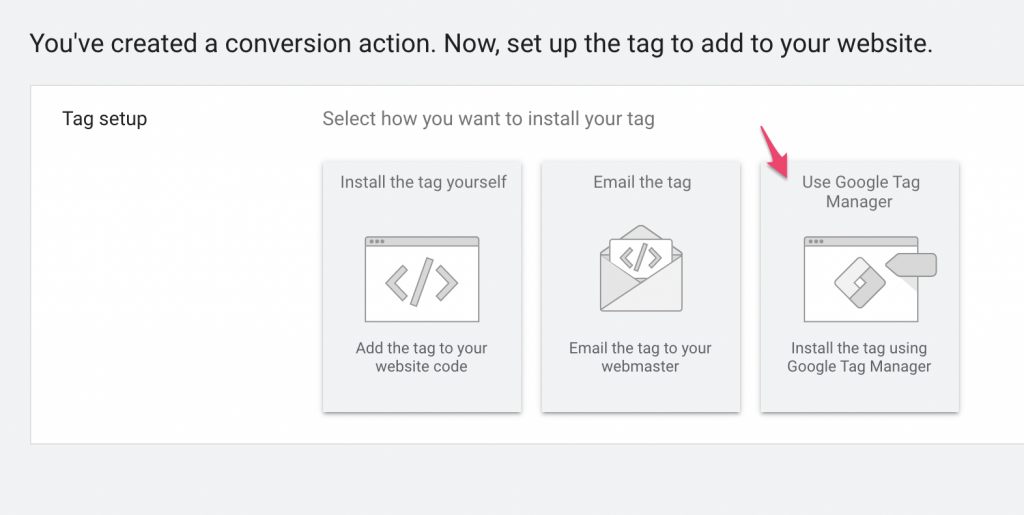This screenshot has width=1024, height=515.
Task: Click "Select how you want to install your tag"
Action: 488,119
